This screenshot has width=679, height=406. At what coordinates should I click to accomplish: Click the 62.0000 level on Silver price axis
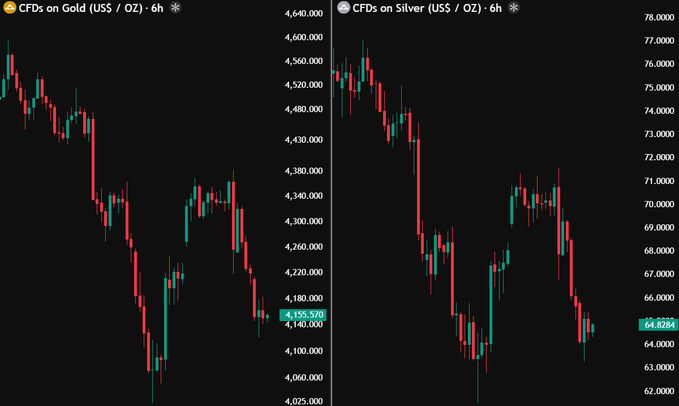659,391
